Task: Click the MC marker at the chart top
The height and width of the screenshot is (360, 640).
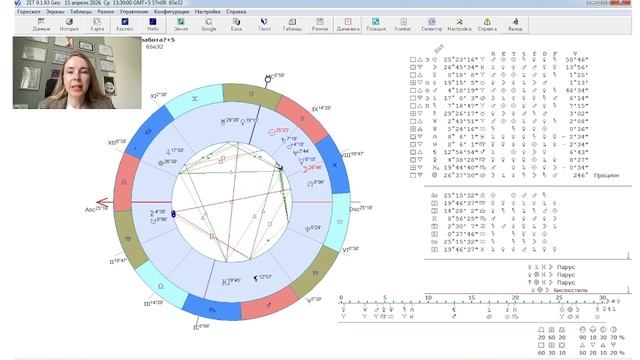Action: point(268,79)
